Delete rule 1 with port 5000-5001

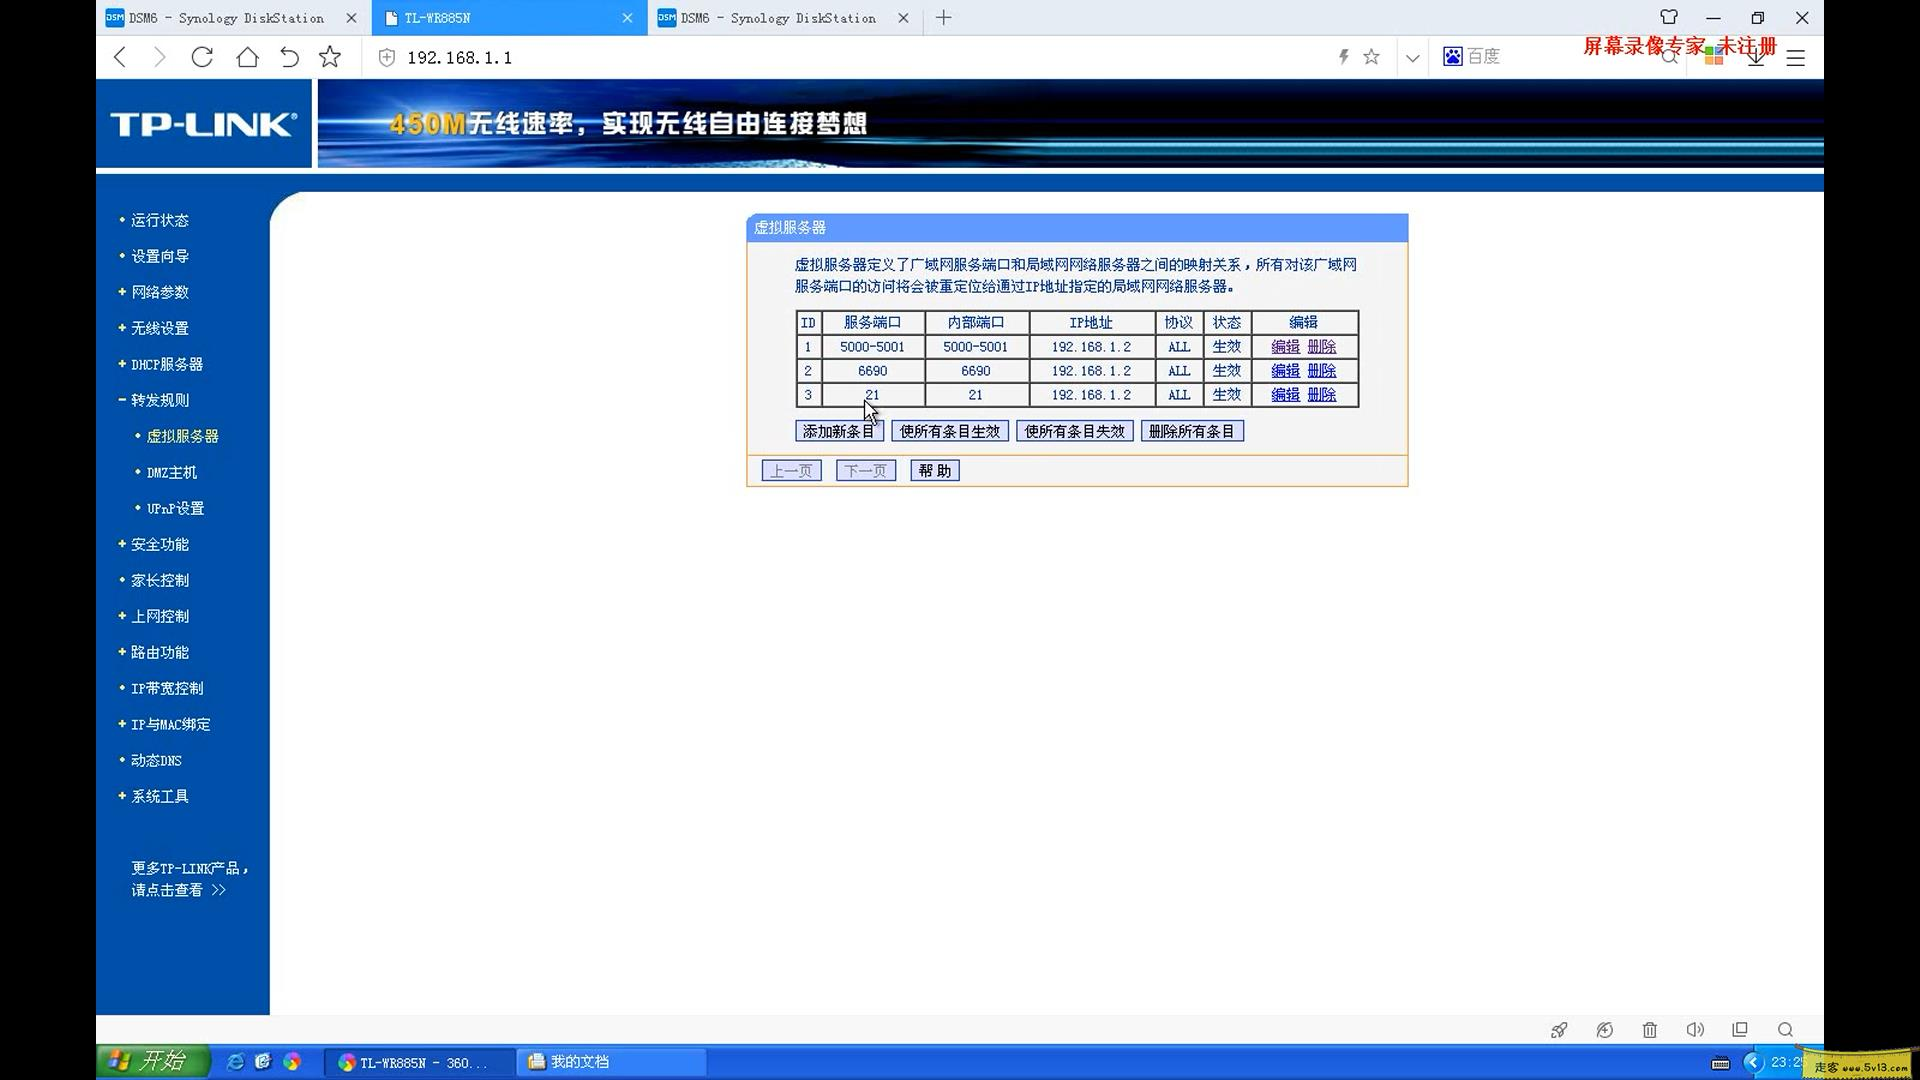coord(1321,347)
